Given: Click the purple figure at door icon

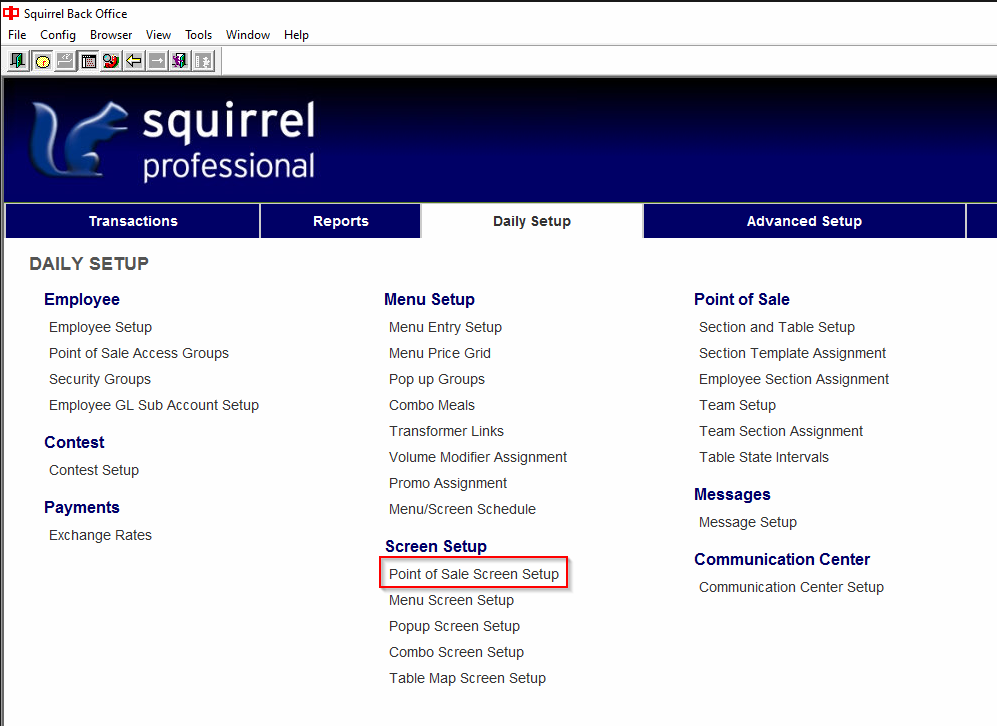Looking at the screenshot, I should point(180,61).
